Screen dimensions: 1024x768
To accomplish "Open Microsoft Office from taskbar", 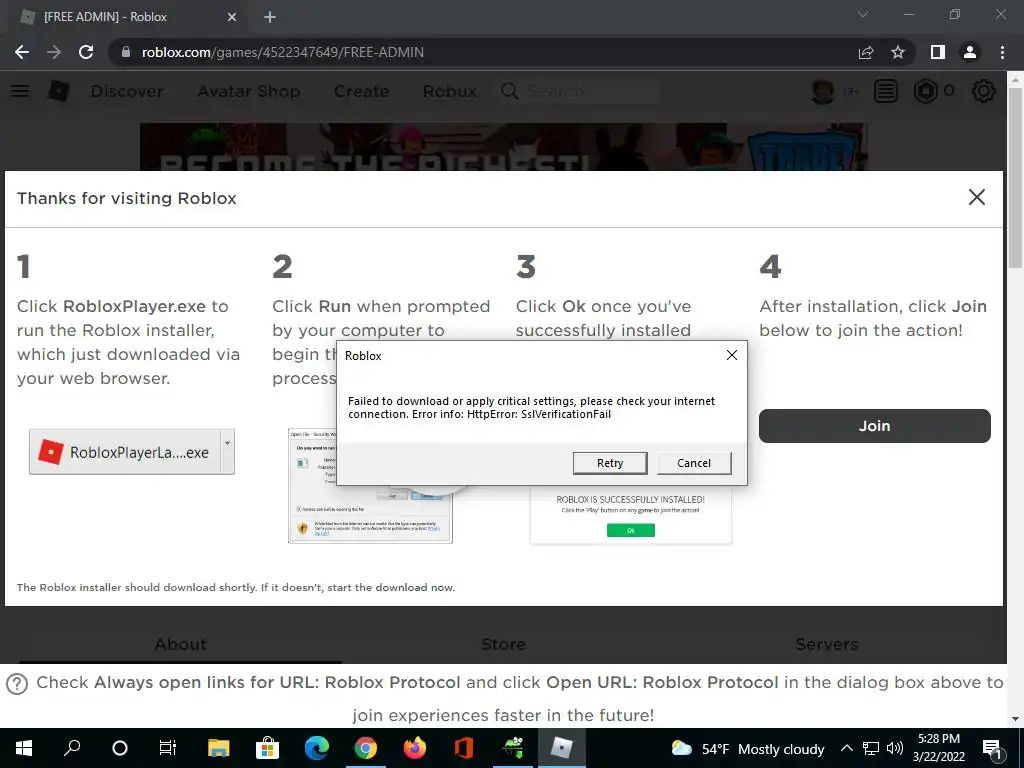I will coord(464,748).
